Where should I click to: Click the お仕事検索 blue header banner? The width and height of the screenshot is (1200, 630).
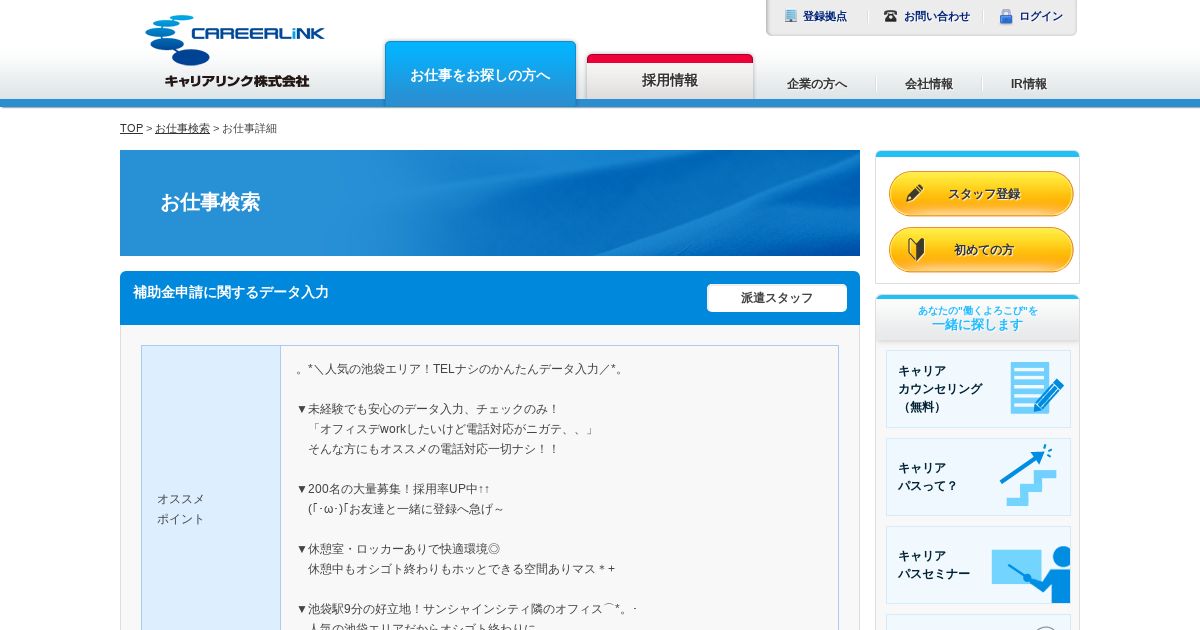490,203
